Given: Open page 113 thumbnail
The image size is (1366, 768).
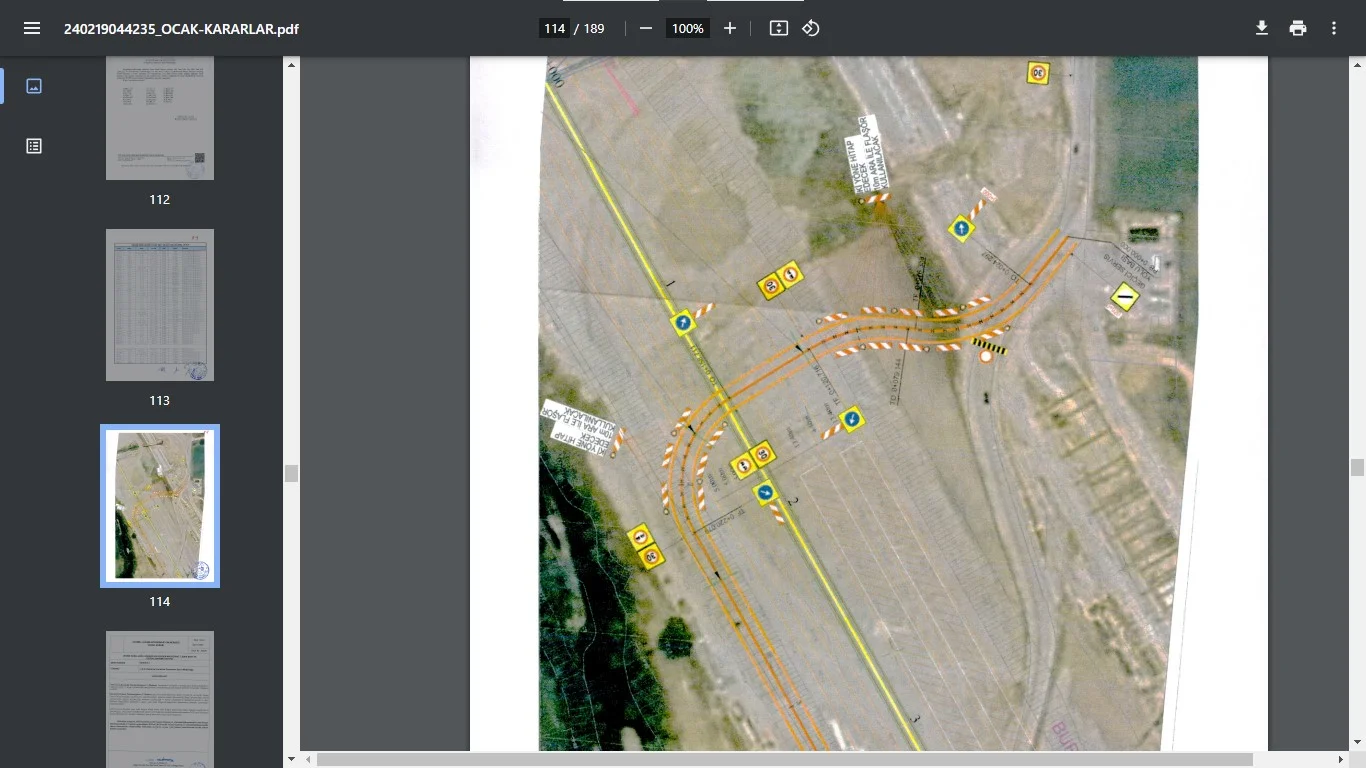Looking at the screenshot, I should [x=160, y=305].
